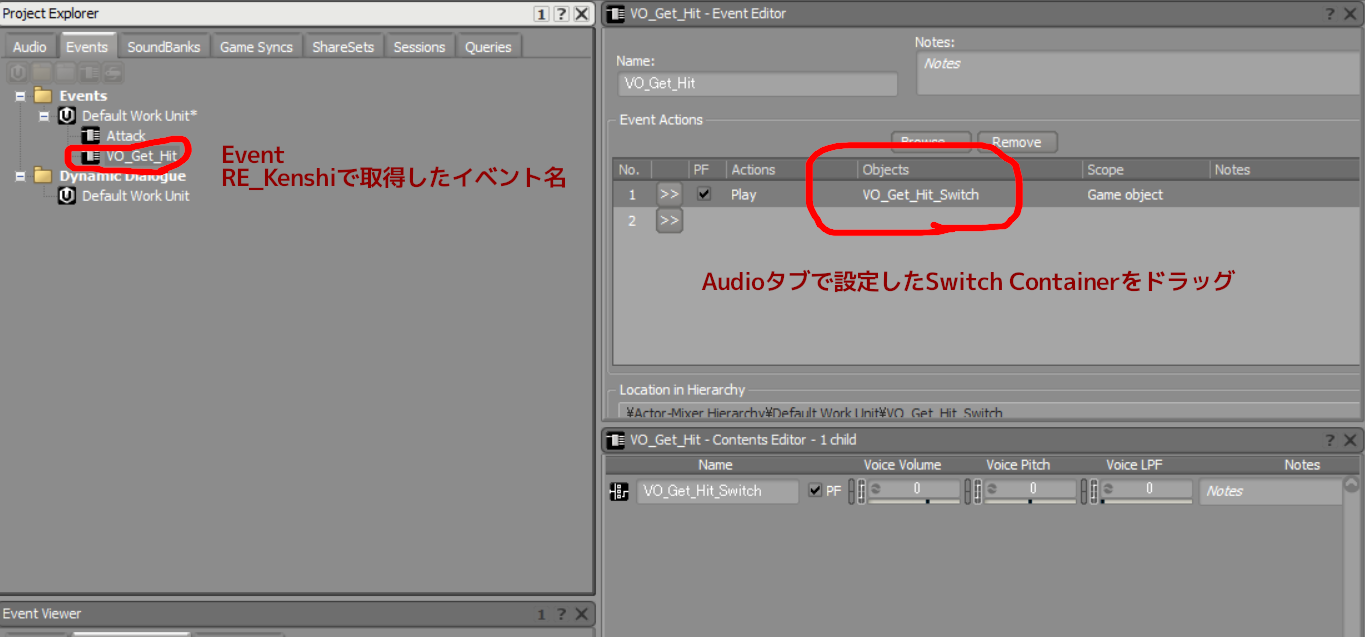Screen dimensions: 1365x637
Task: Switch to the Game Syncs tab
Action: point(256,47)
